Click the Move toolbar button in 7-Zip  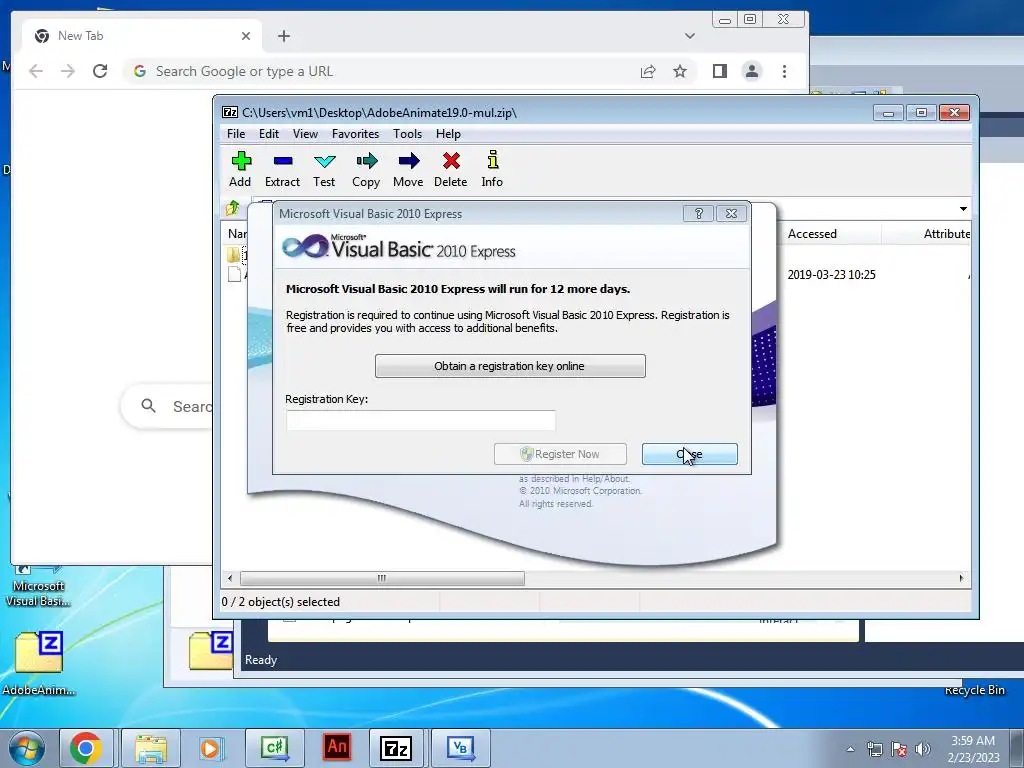(x=408, y=169)
